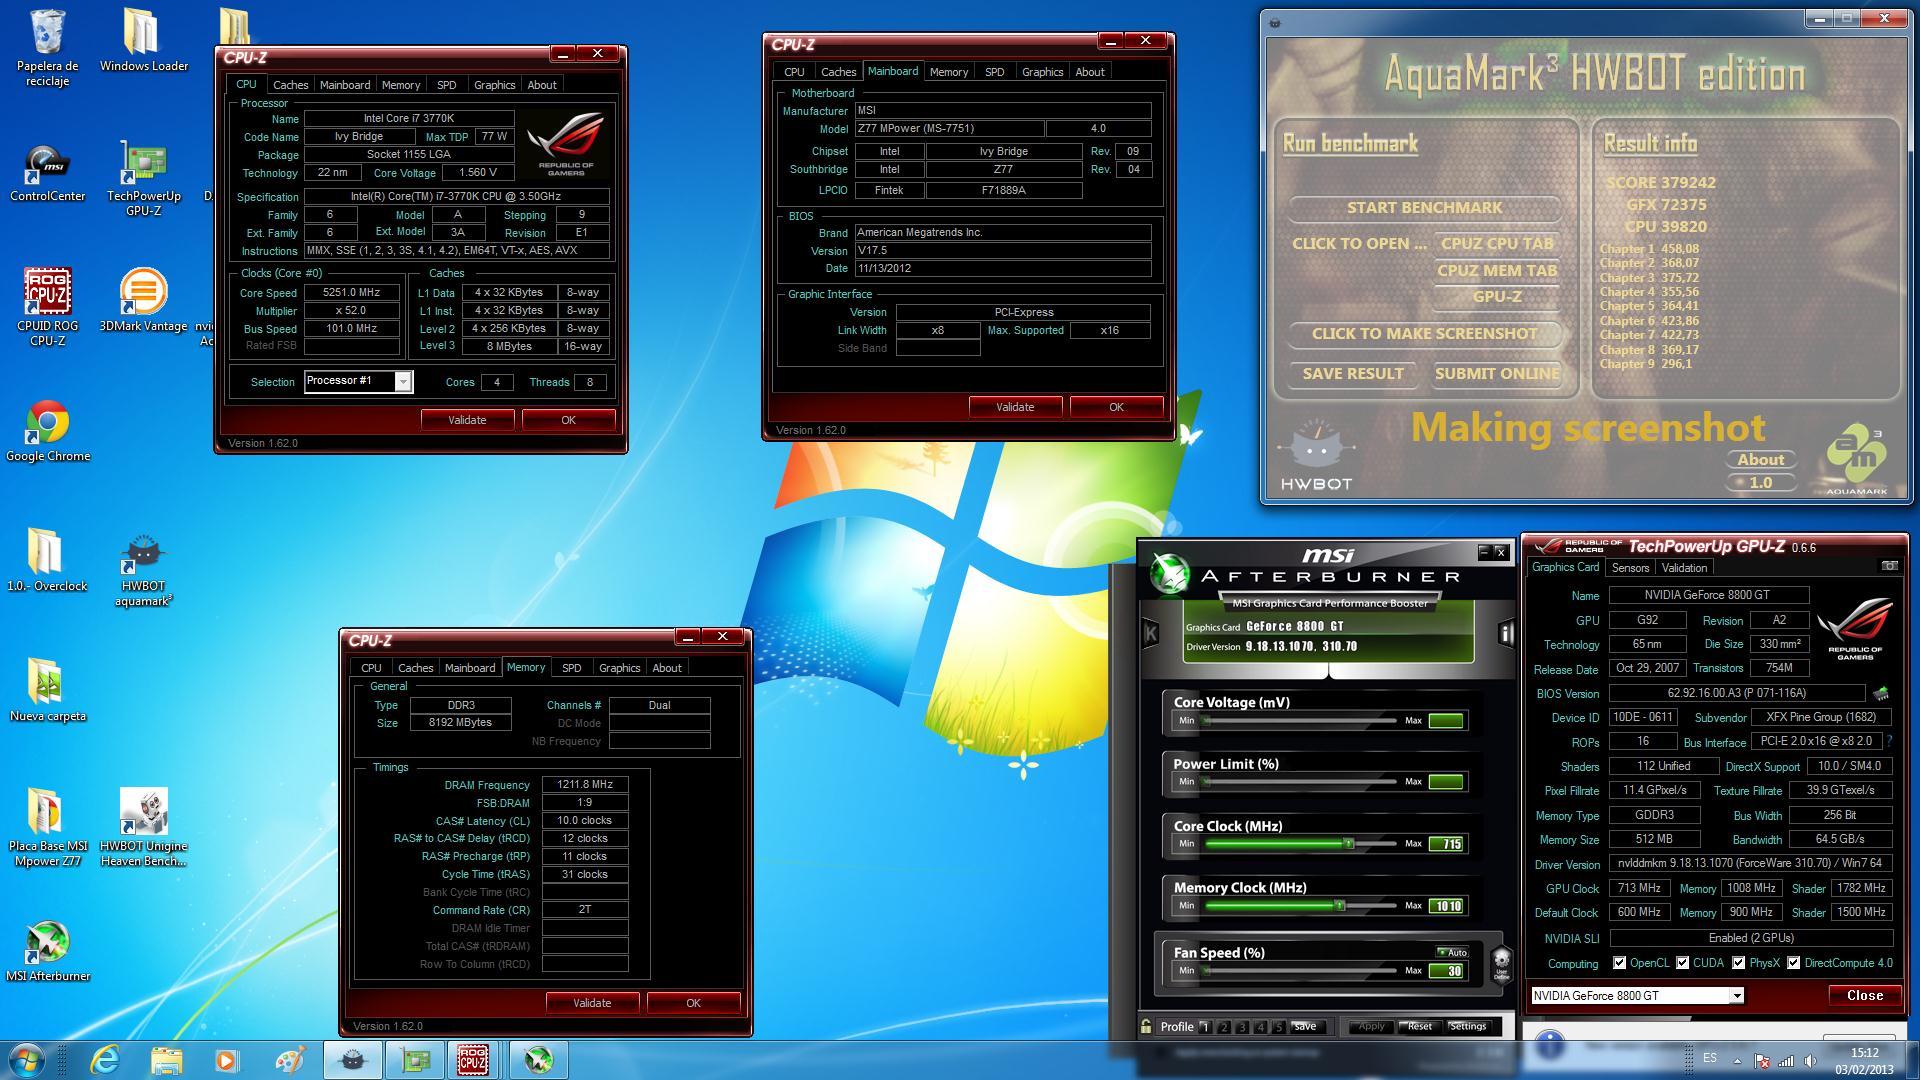Screen dimensions: 1920x1080
Task: Click the Windows Start orb
Action: pyautogui.click(x=27, y=1059)
